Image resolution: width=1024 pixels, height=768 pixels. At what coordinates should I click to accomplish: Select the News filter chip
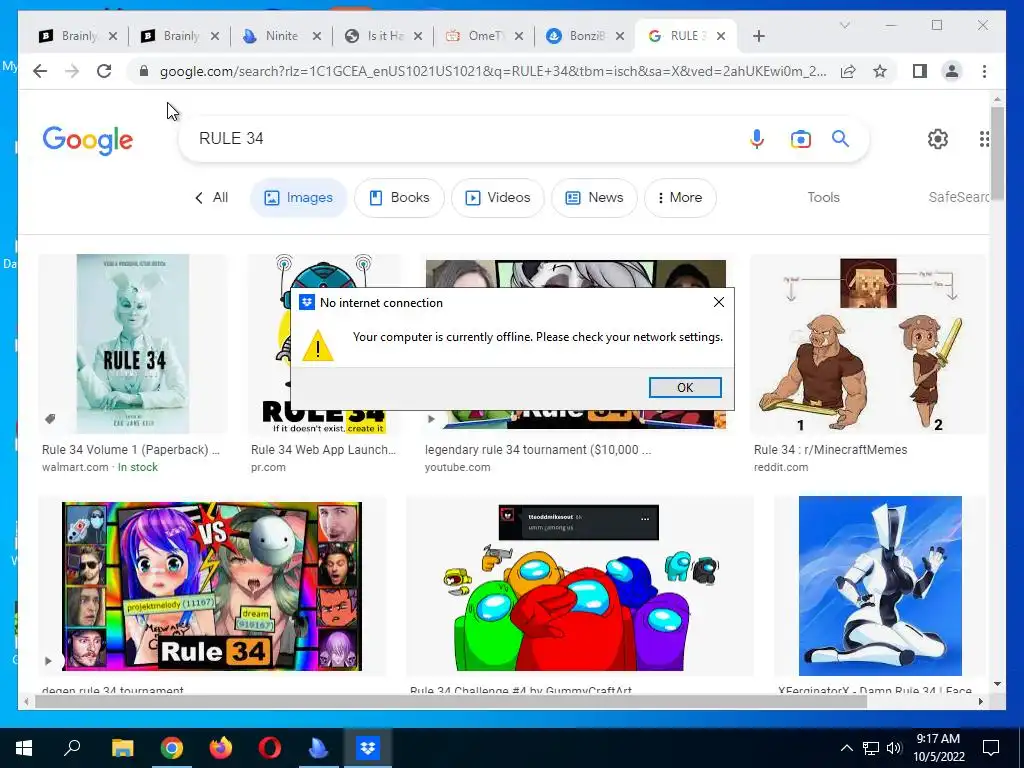(594, 197)
